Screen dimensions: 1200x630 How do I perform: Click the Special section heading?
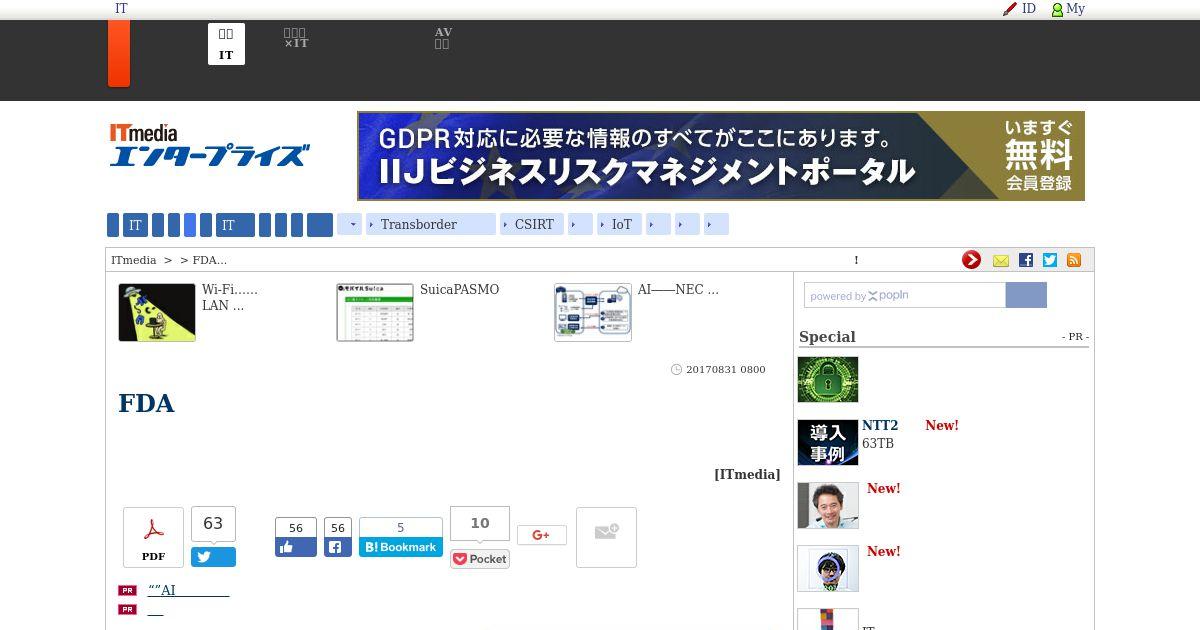827,337
